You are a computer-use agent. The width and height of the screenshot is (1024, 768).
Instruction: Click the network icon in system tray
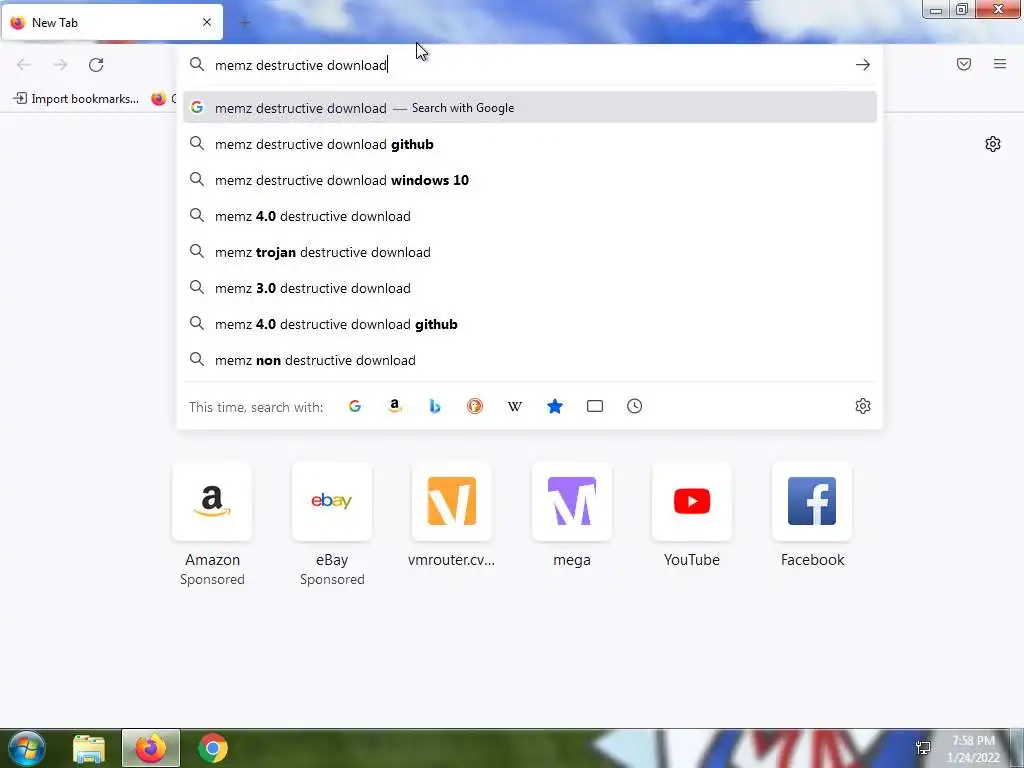pos(923,748)
